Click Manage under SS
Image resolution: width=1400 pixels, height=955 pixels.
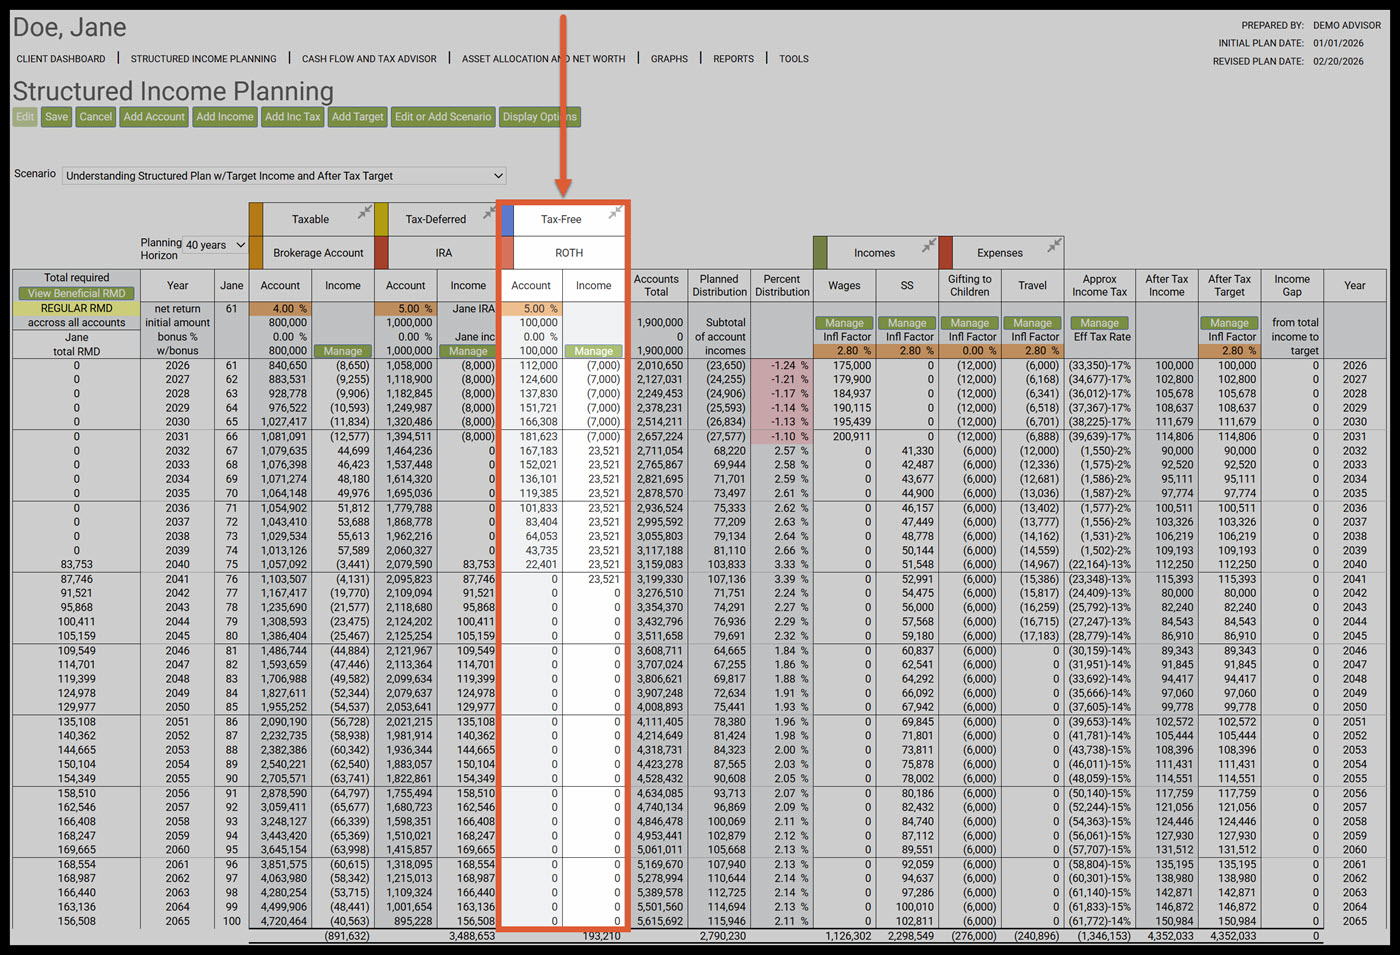tap(907, 323)
